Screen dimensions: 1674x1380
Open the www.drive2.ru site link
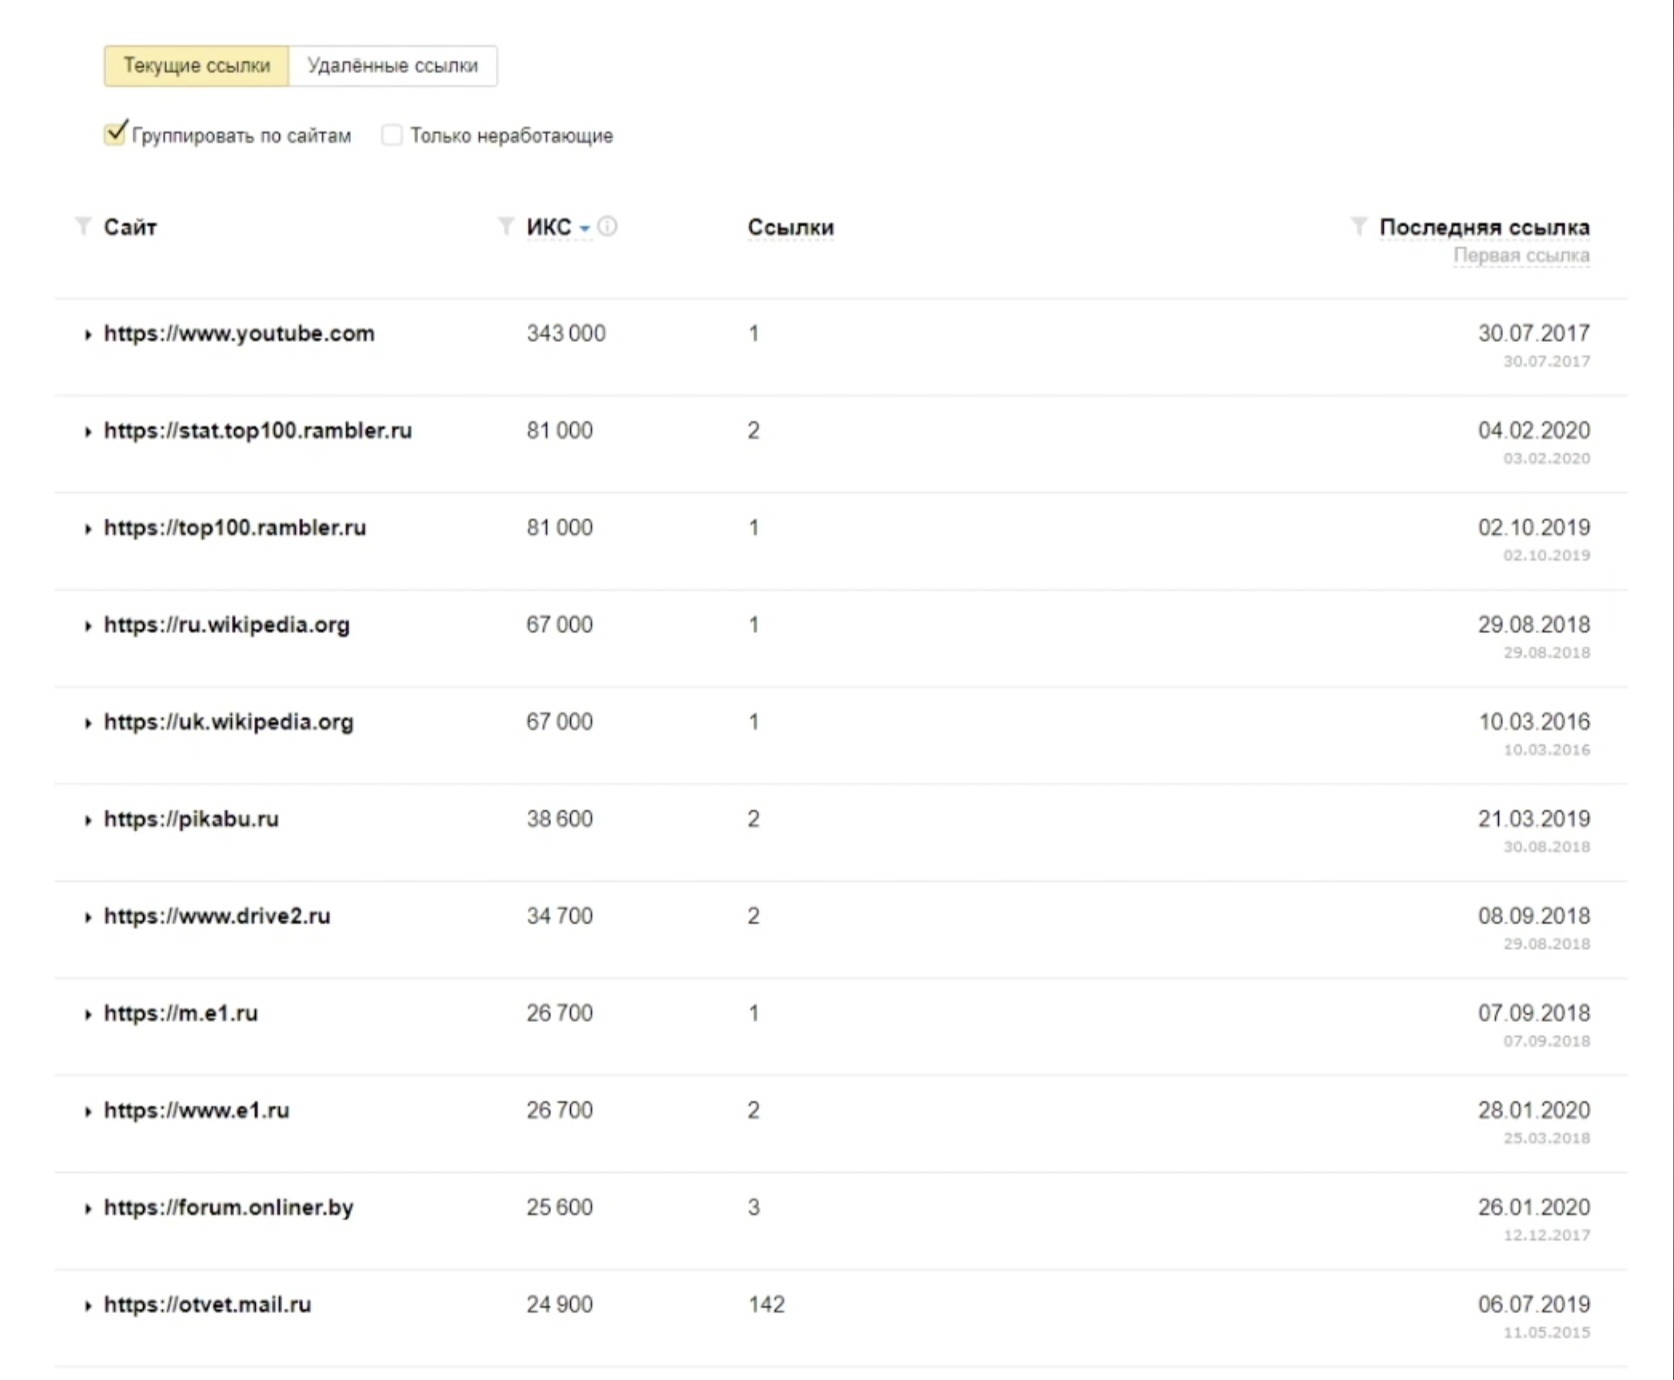[x=217, y=916]
